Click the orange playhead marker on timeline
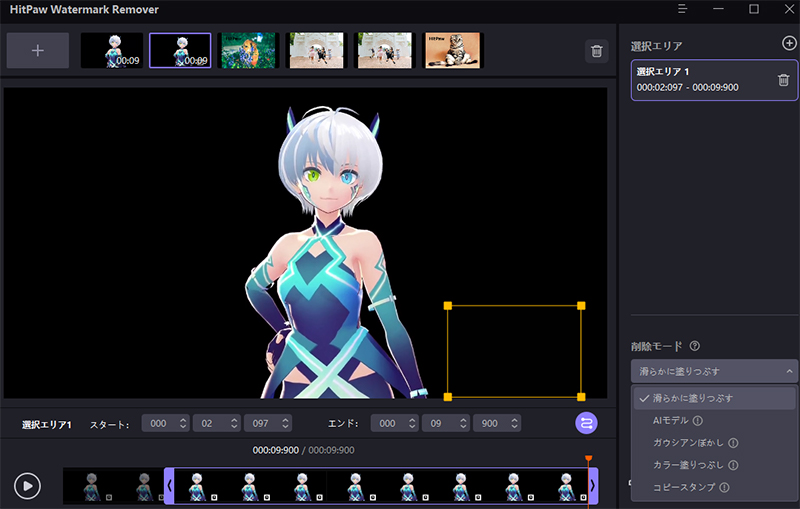The image size is (800, 509). click(588, 459)
